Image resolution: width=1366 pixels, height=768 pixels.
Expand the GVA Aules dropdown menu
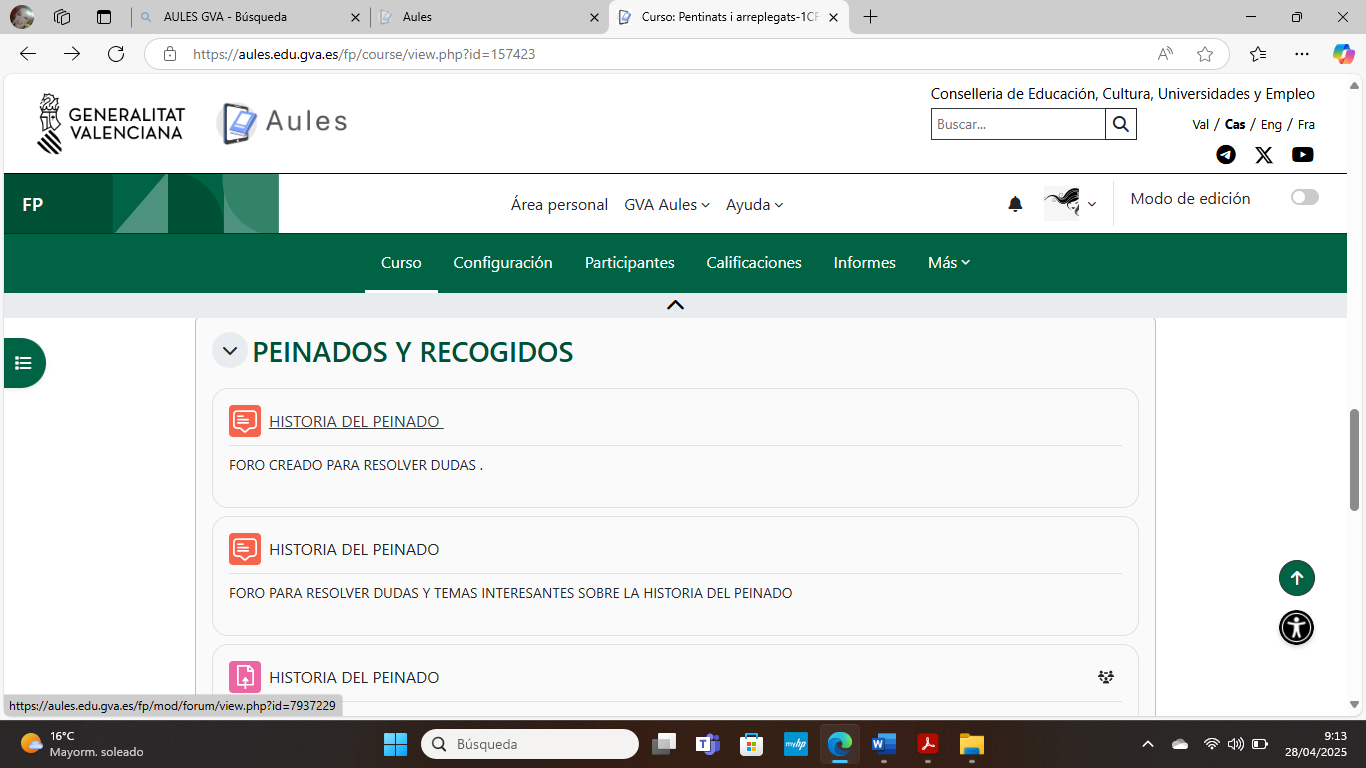pyautogui.click(x=666, y=205)
